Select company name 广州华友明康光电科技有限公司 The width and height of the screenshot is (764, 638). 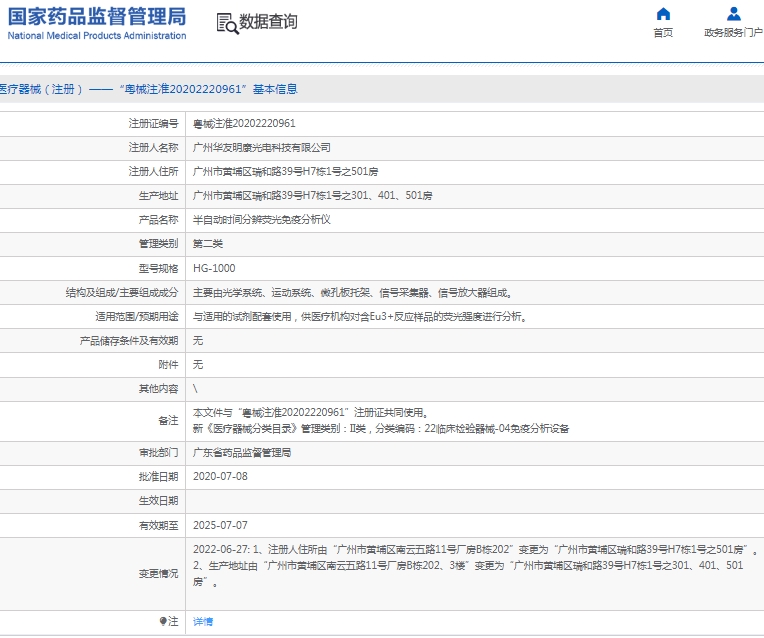262,148
